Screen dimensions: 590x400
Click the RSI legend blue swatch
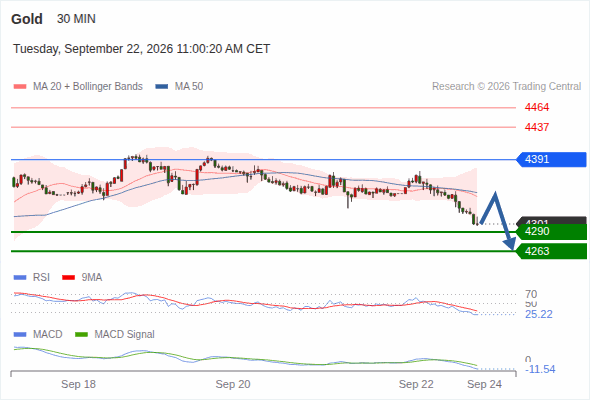click(20, 278)
